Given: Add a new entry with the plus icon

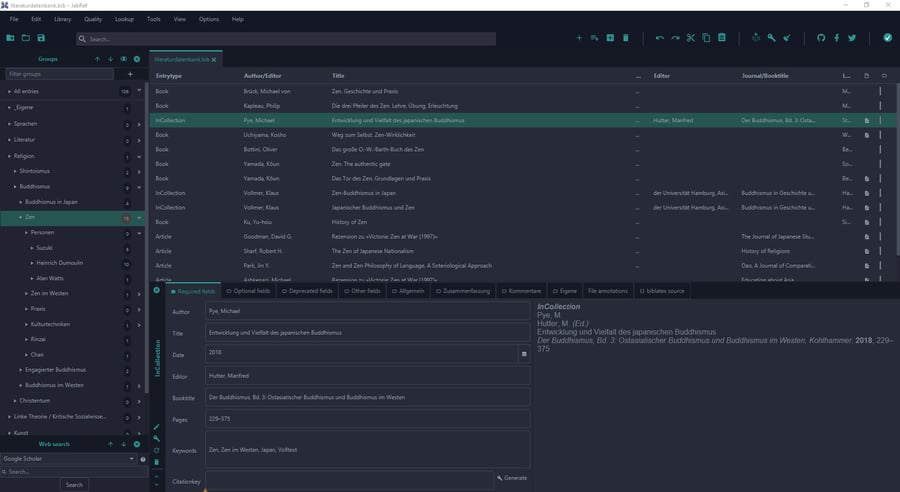Looking at the screenshot, I should (579, 38).
